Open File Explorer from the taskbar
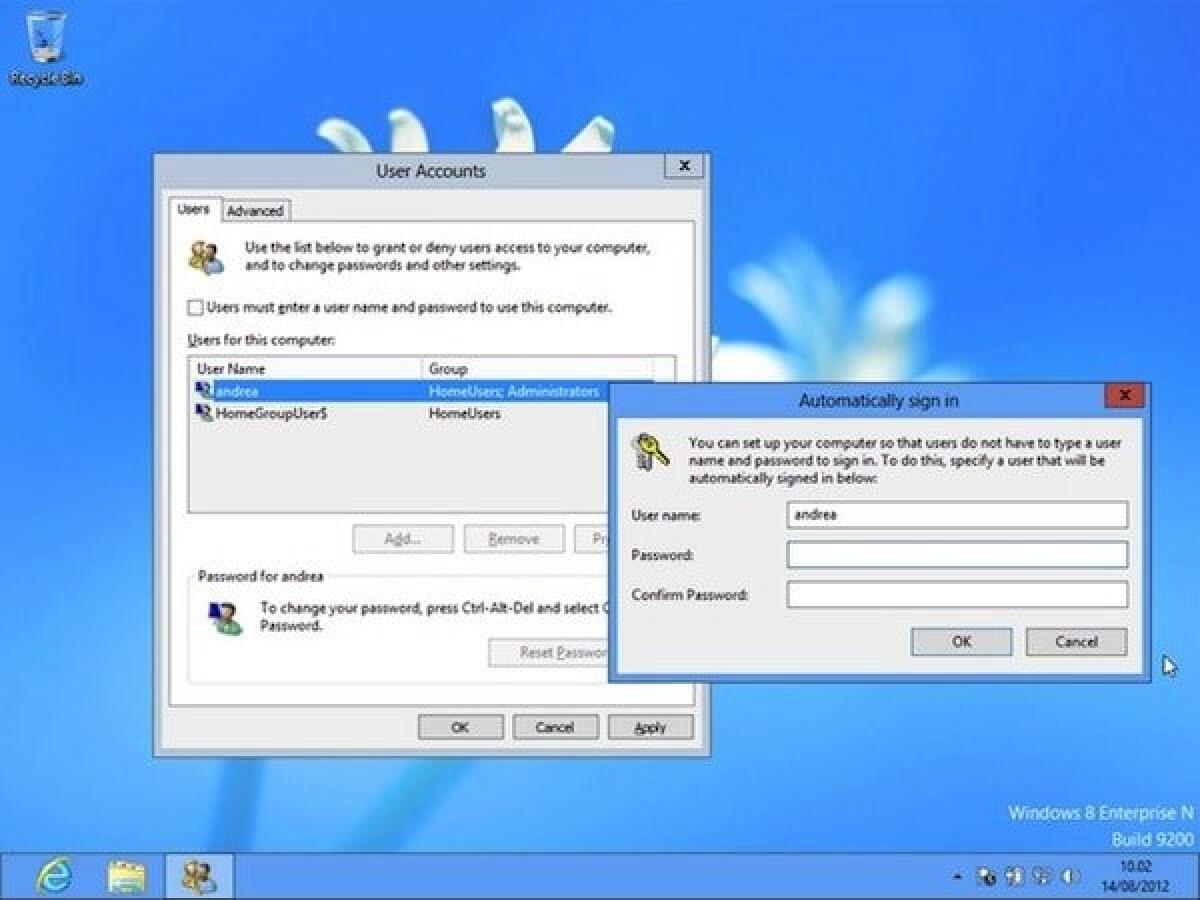1200x900 pixels. coord(127,873)
